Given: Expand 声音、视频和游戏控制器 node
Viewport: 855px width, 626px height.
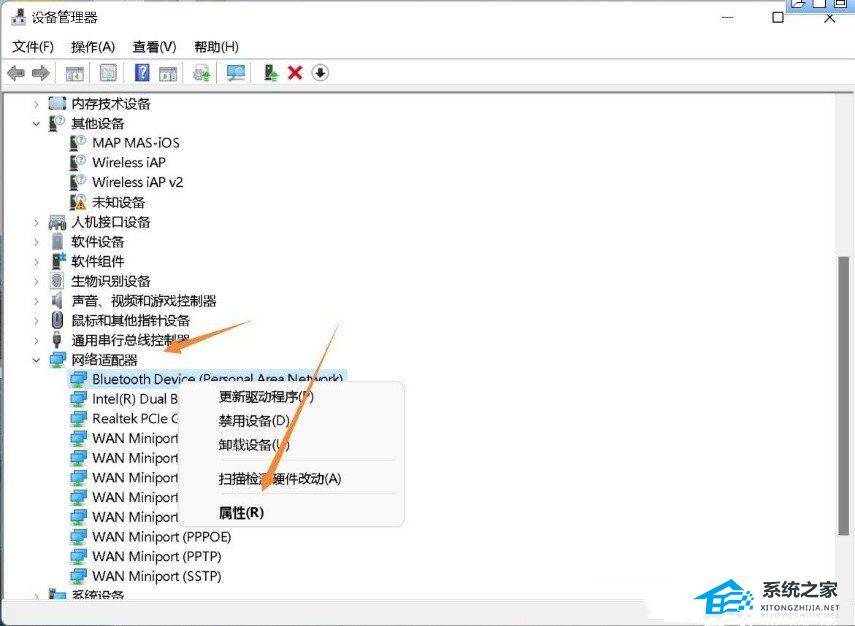Looking at the screenshot, I should (x=36, y=301).
